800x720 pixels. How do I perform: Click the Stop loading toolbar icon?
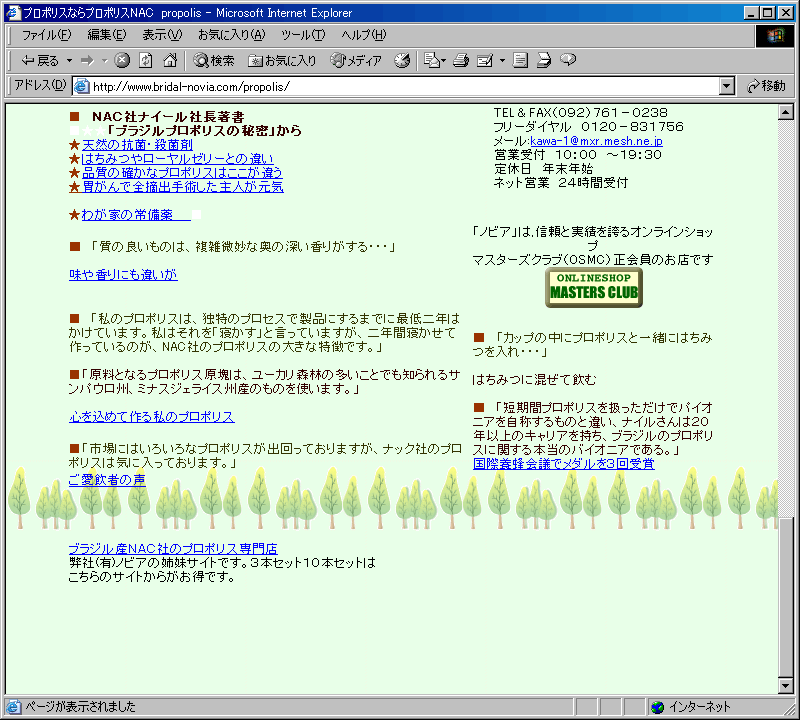(122, 60)
